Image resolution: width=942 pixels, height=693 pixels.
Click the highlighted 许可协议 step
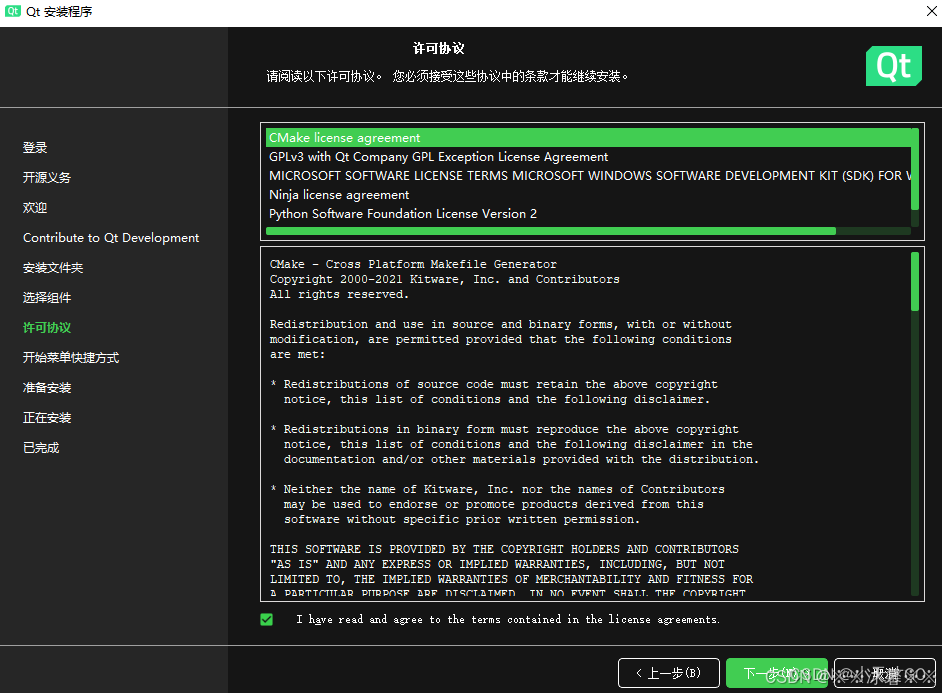tap(47, 328)
